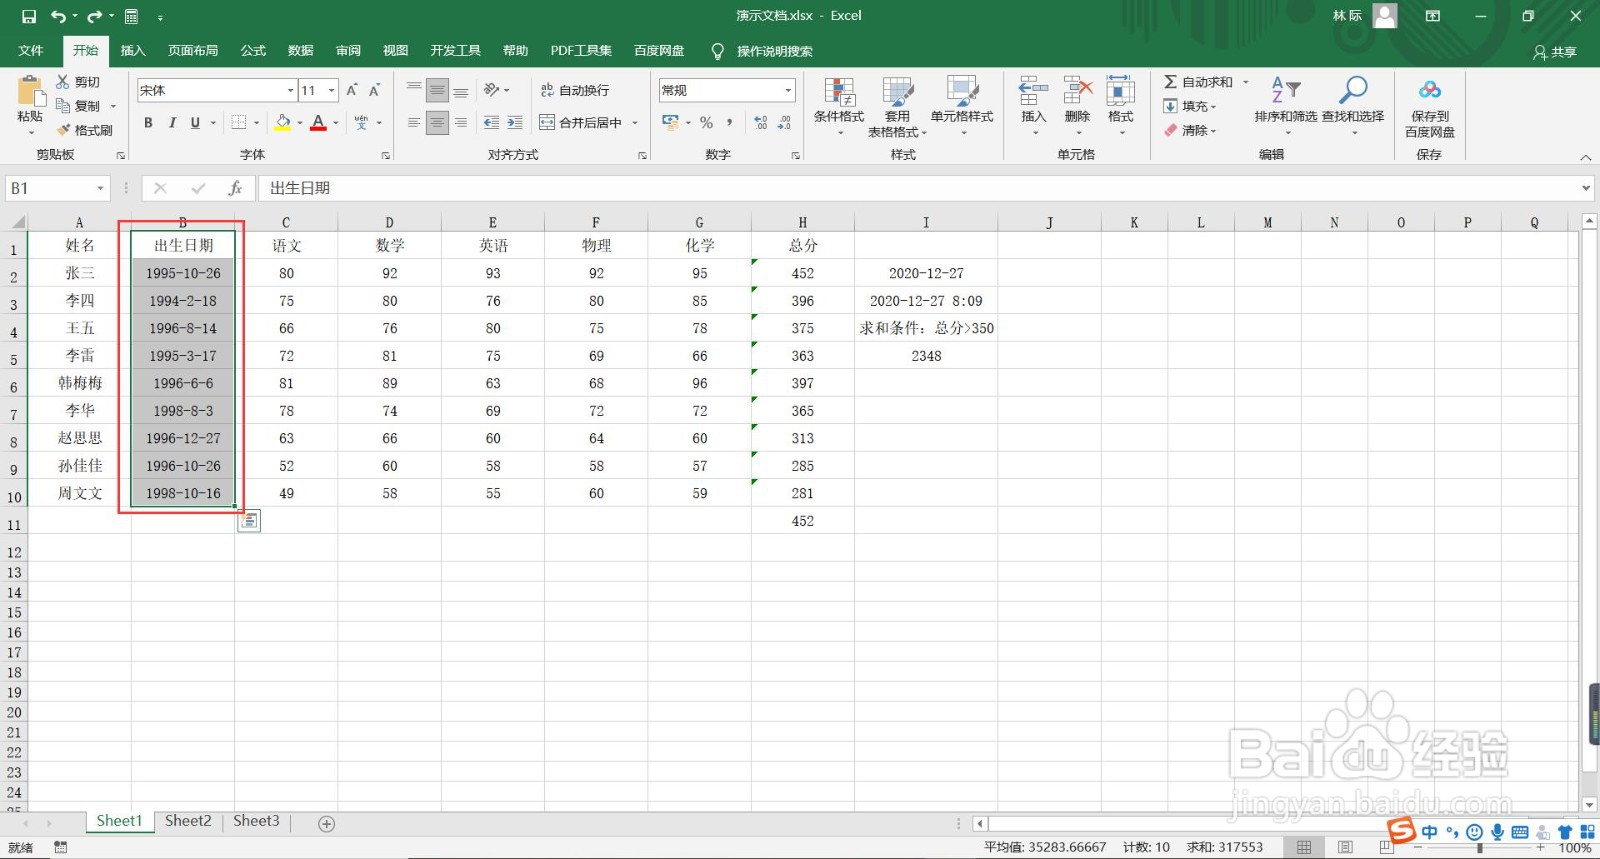
Task: Click the Cut (剪切) scissors icon
Action: coord(63,82)
